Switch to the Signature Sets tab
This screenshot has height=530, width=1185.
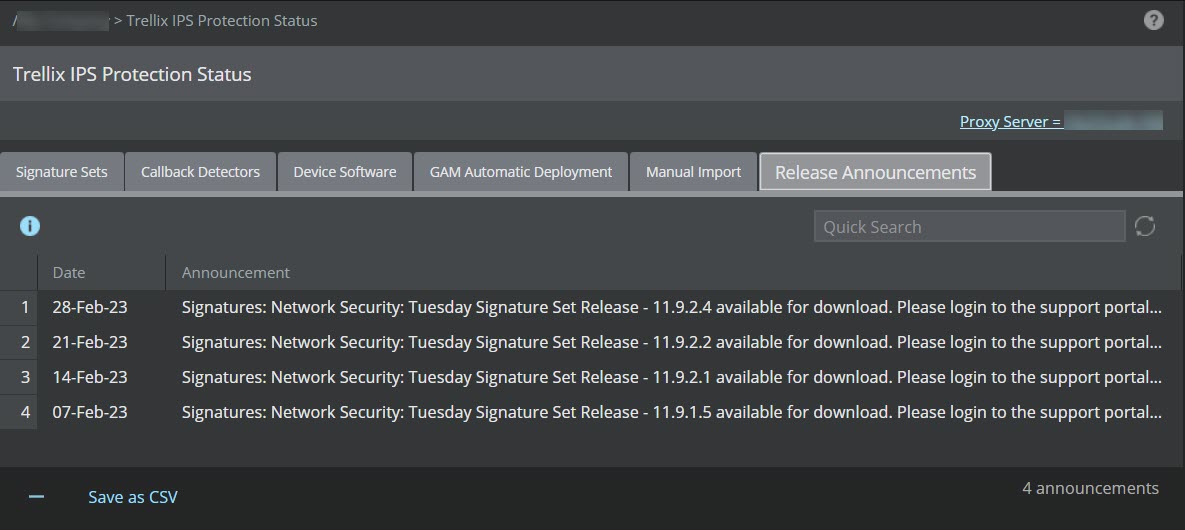click(x=62, y=172)
